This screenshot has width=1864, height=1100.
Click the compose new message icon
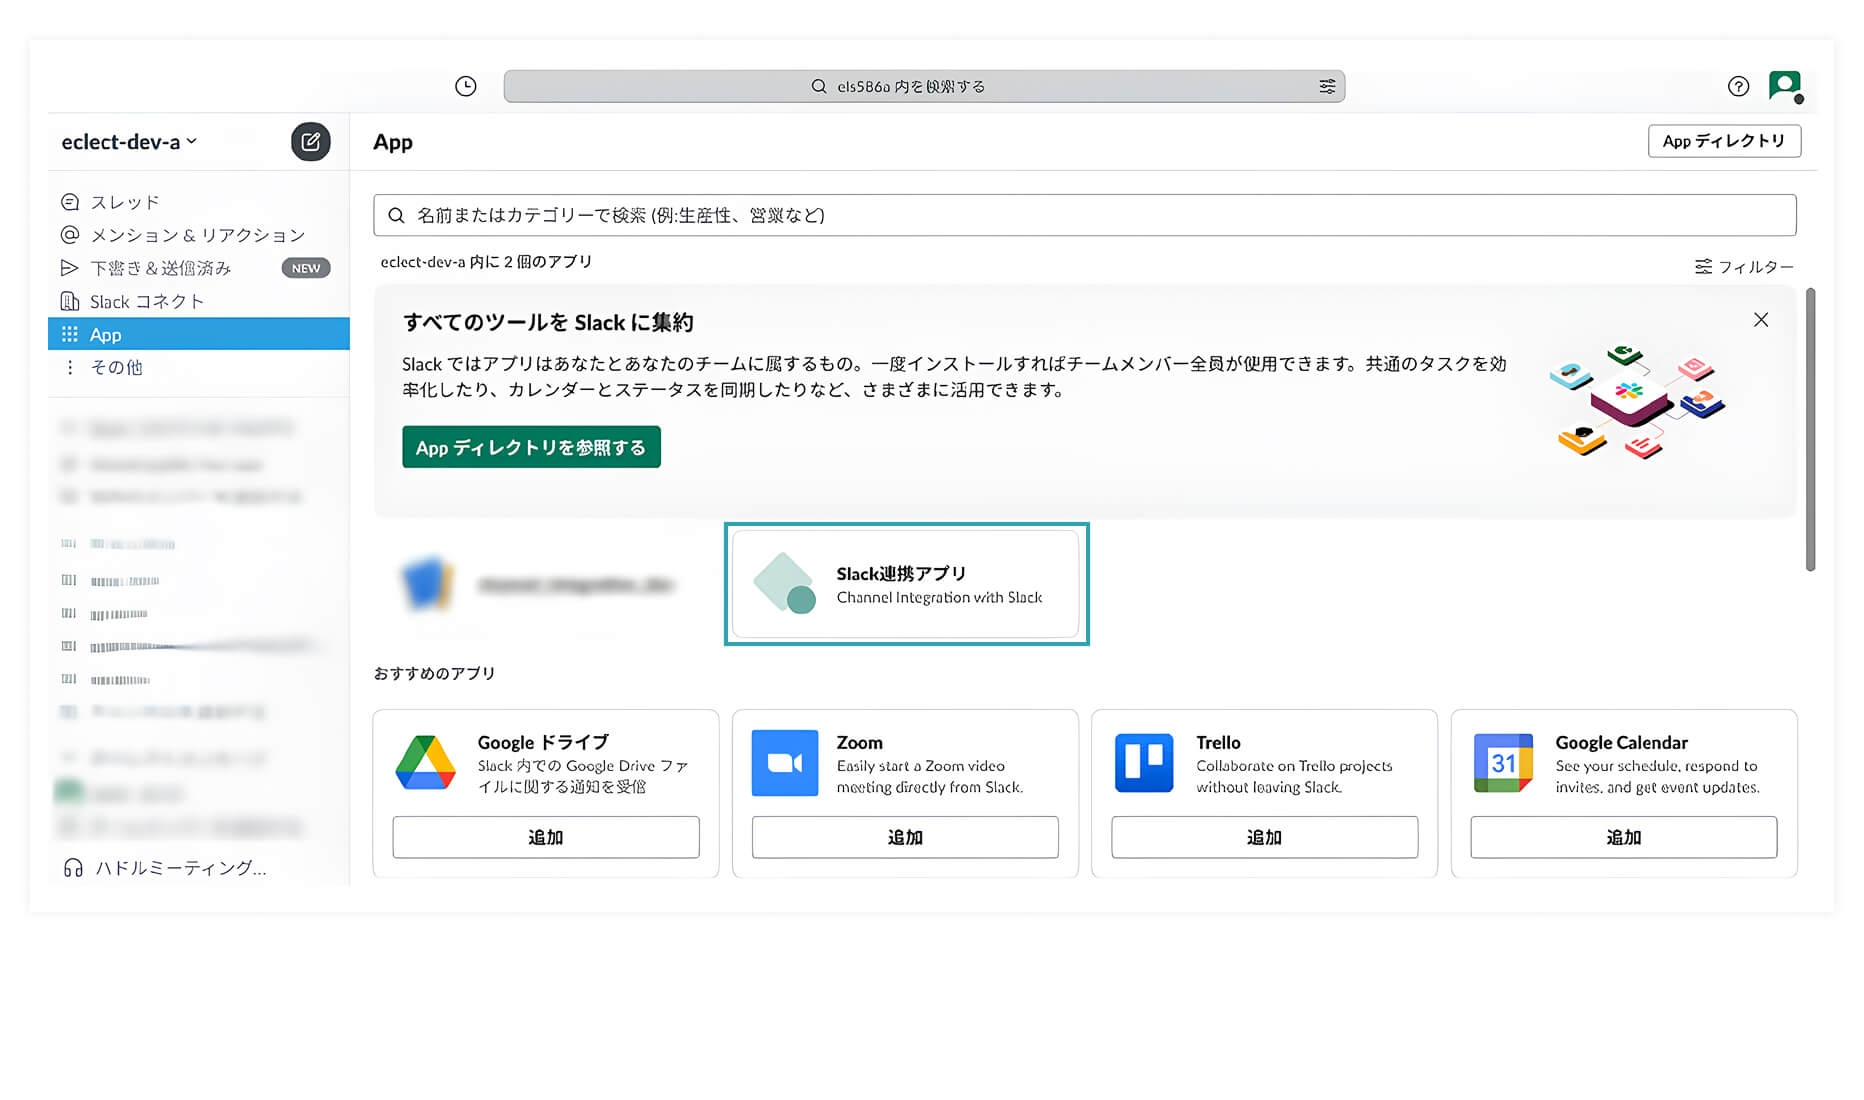(311, 142)
